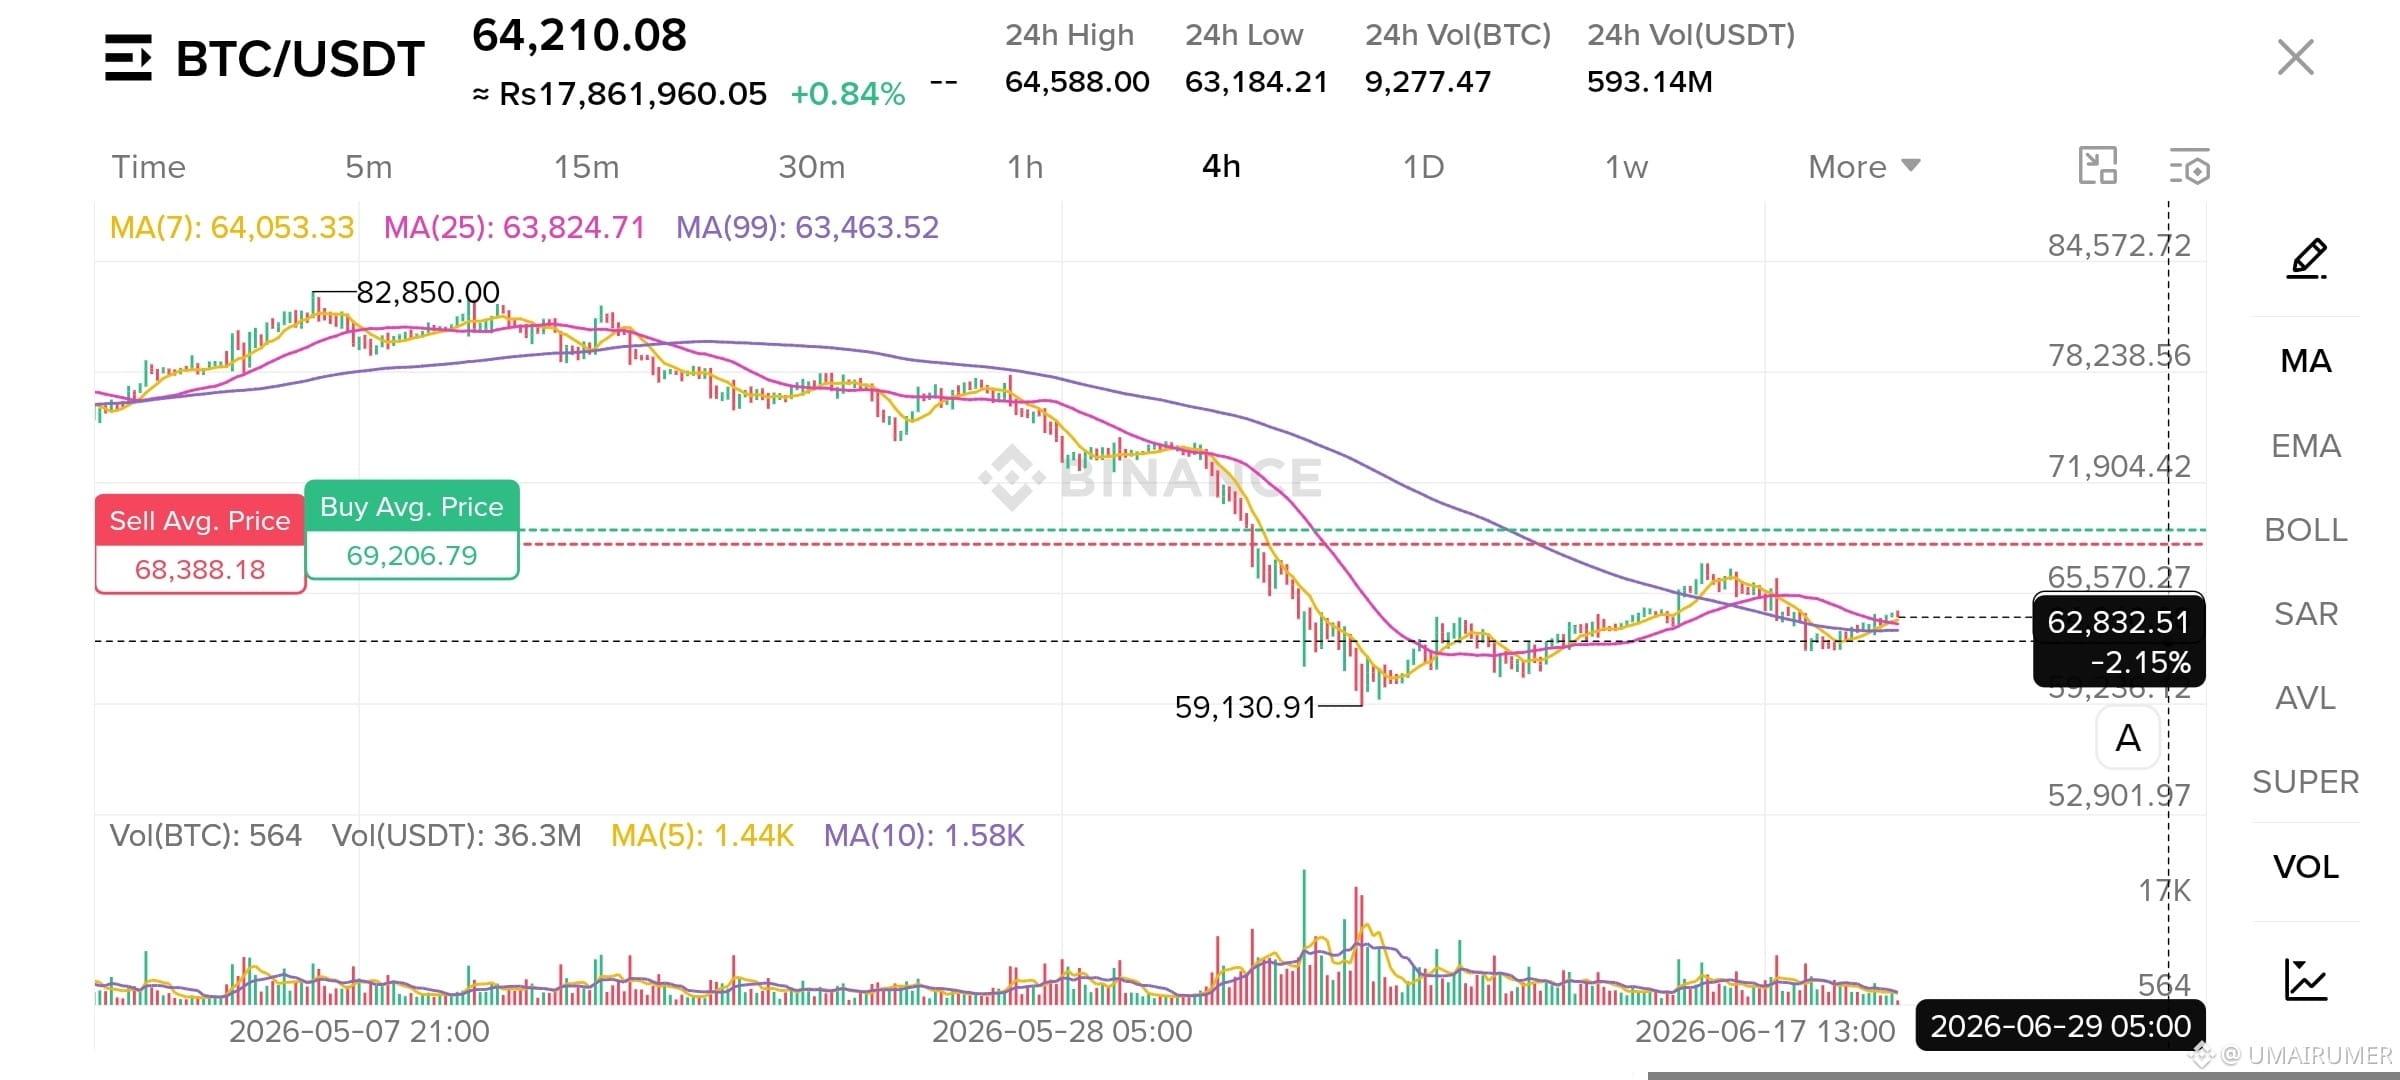Select the 4h timeframe
2400x1080 pixels.
click(x=1221, y=166)
